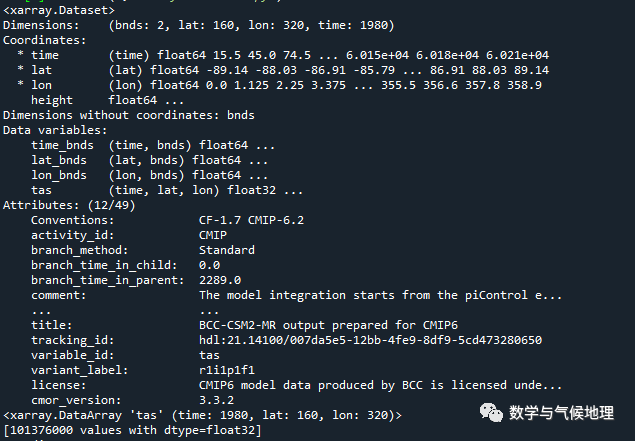Click the lat_bnds variable name
Screen dimensions: 635x441
pos(59,160)
